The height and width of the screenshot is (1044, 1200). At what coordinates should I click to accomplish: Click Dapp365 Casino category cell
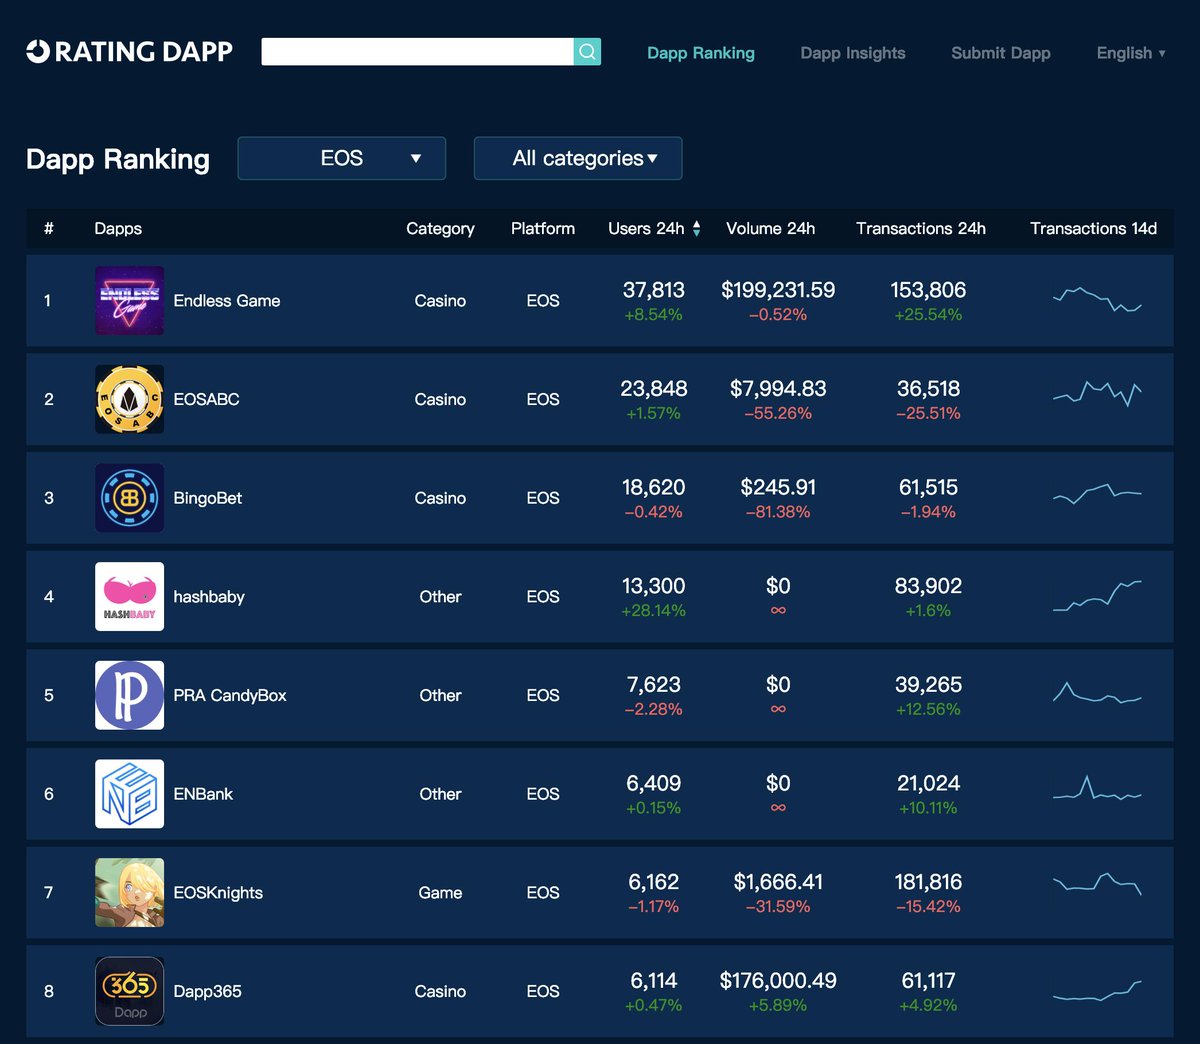pyautogui.click(x=440, y=992)
